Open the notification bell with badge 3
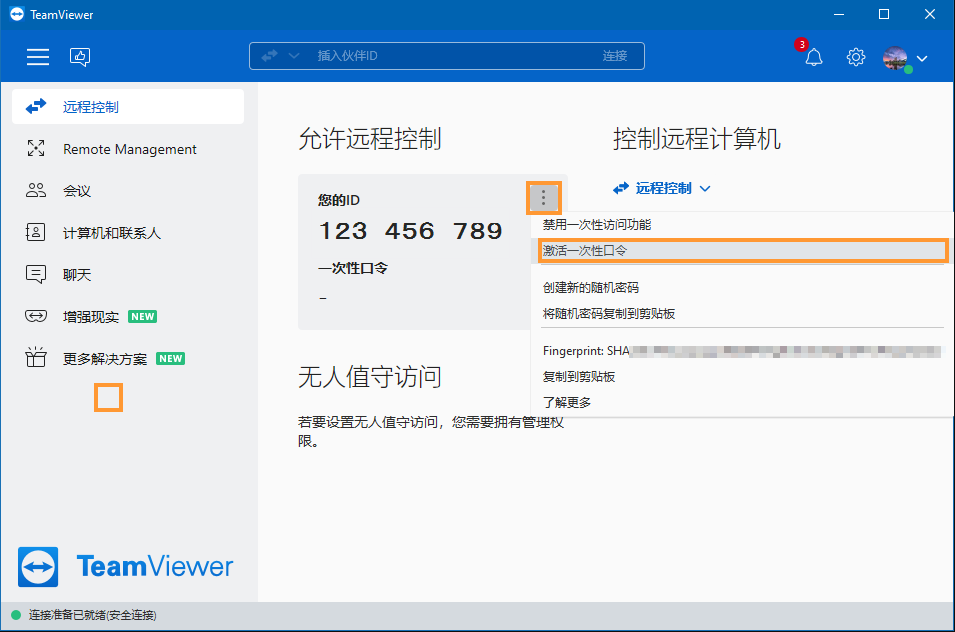 [x=813, y=57]
